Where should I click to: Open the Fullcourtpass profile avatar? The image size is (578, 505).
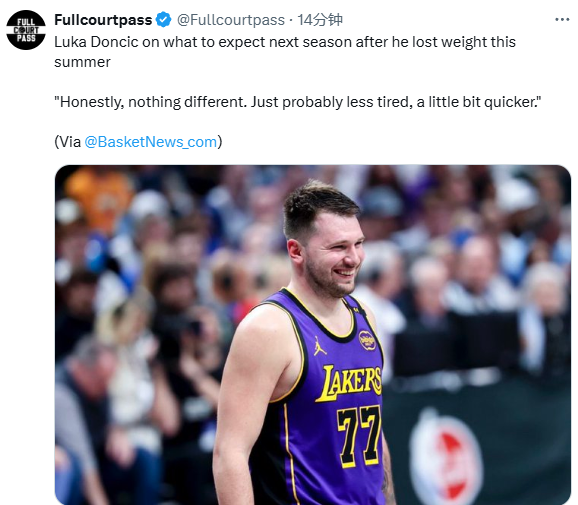26,30
